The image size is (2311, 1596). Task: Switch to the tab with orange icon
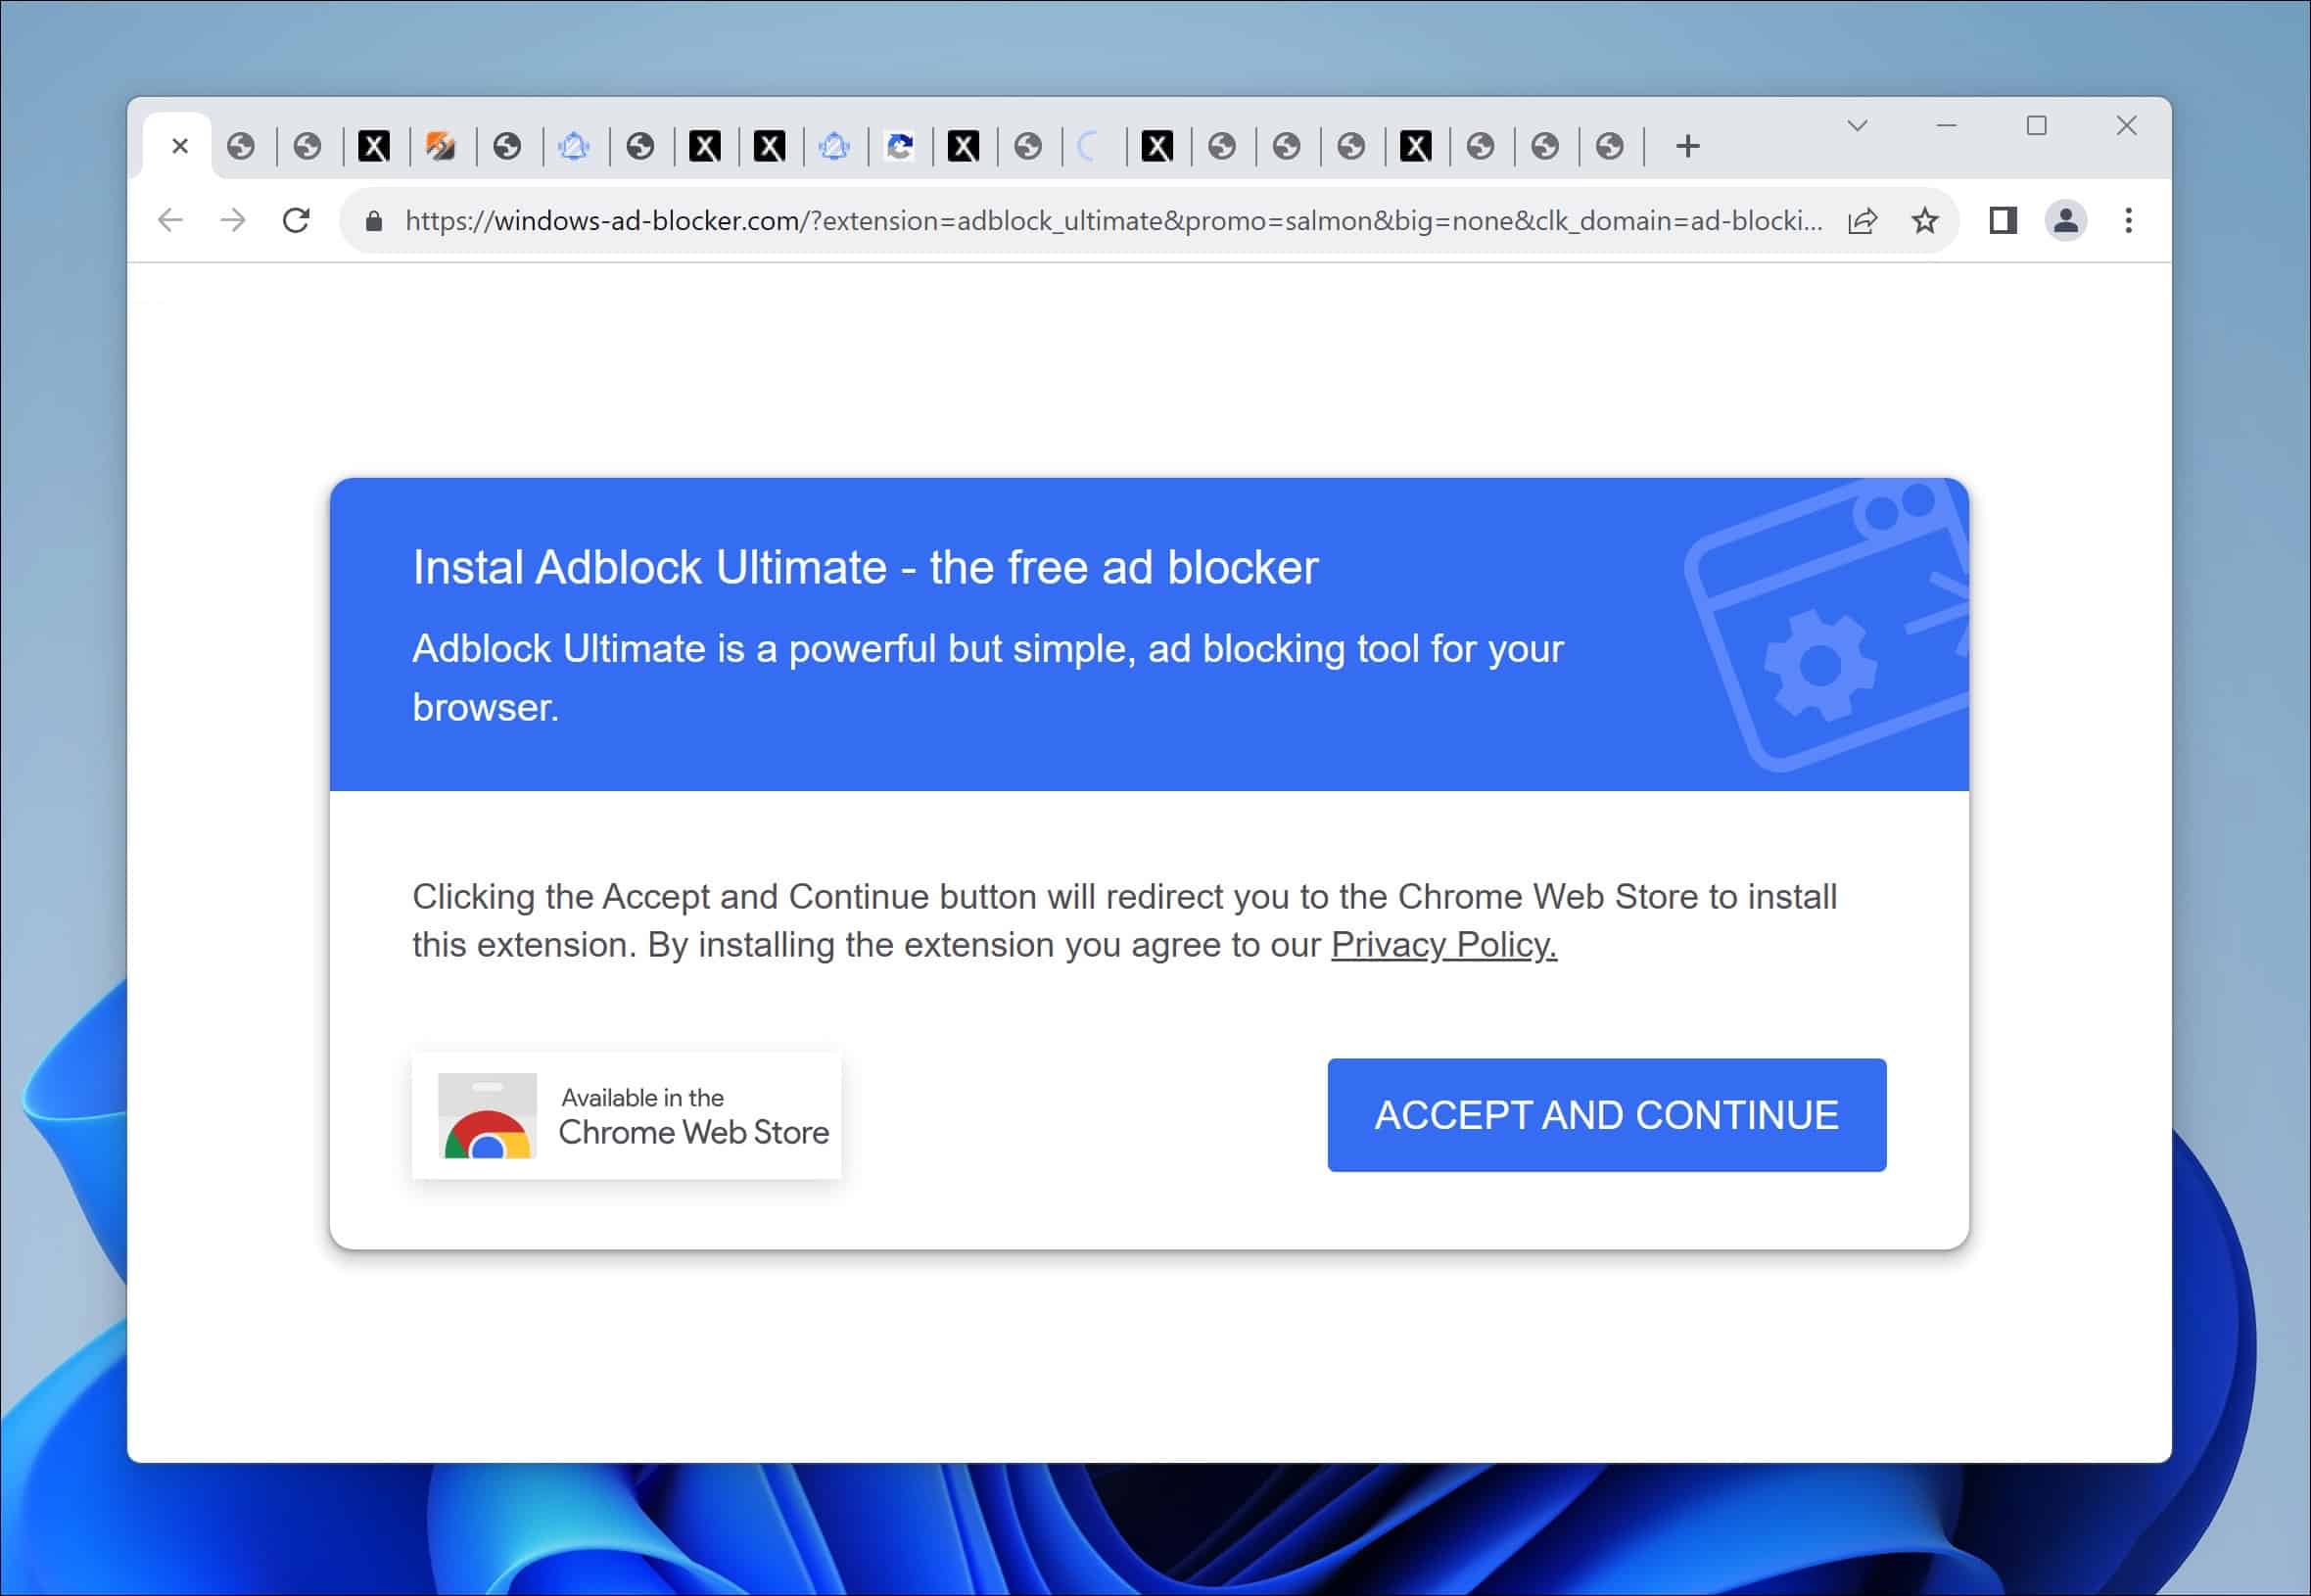point(441,147)
